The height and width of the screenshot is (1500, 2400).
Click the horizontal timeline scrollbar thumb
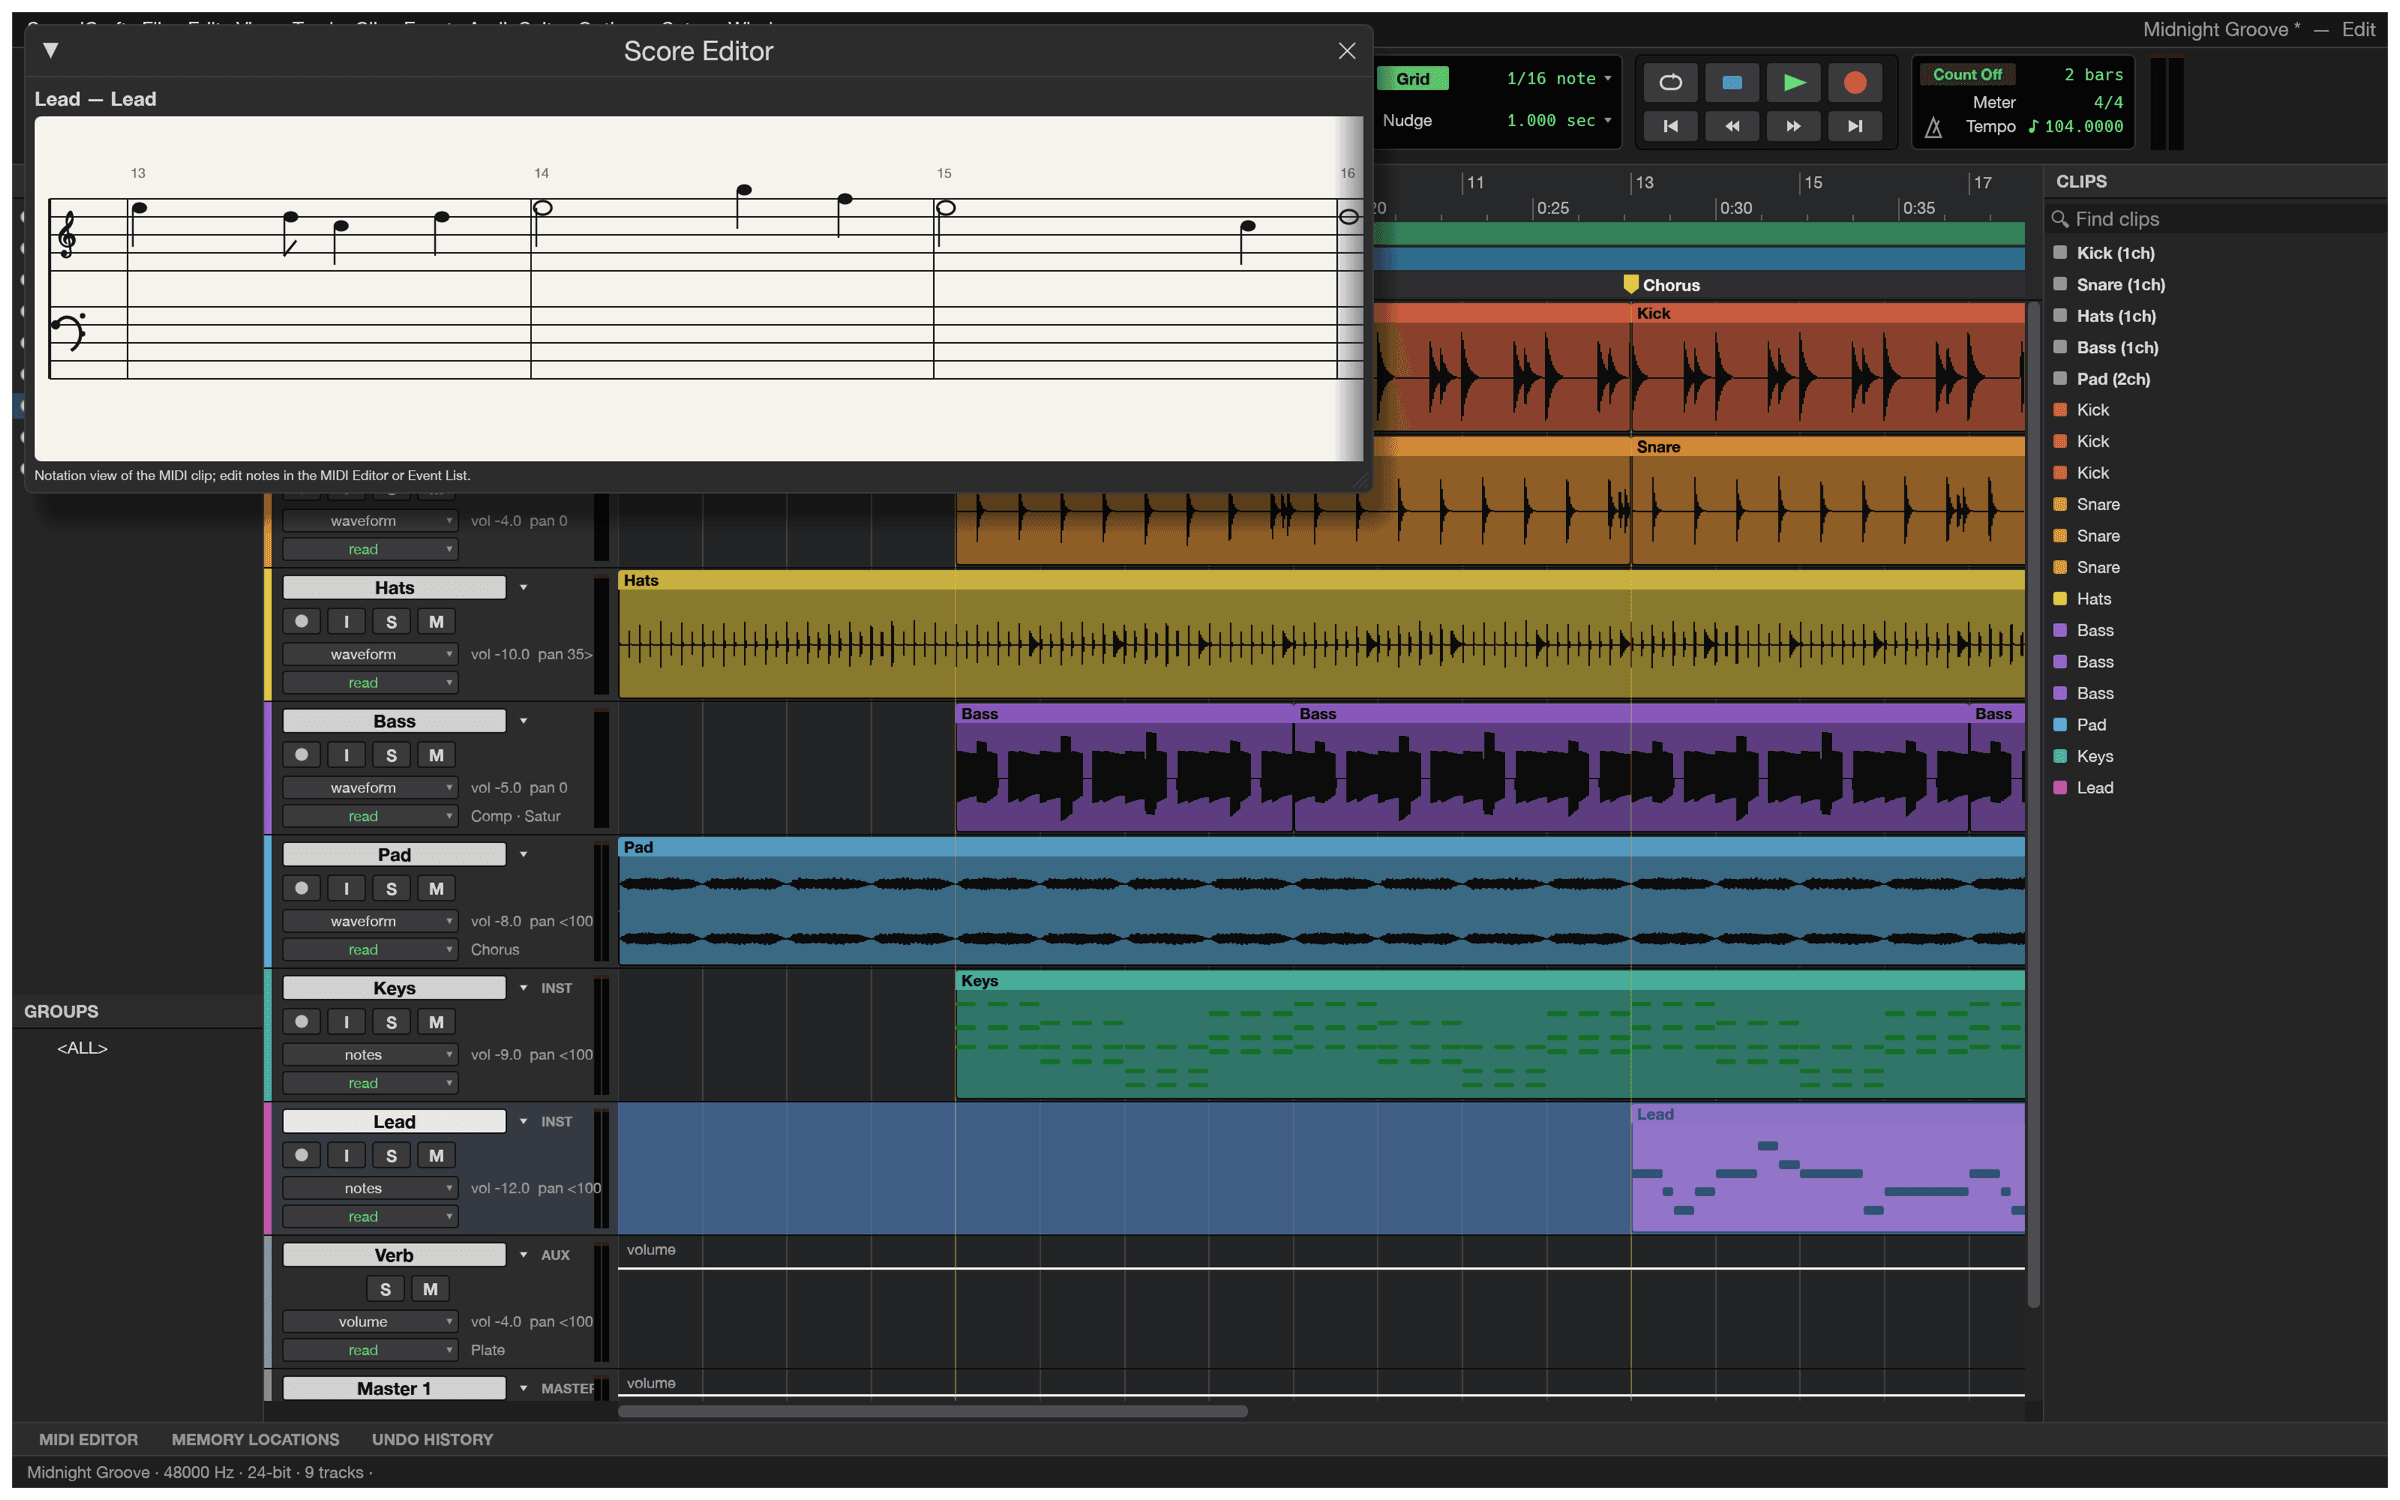point(932,1411)
